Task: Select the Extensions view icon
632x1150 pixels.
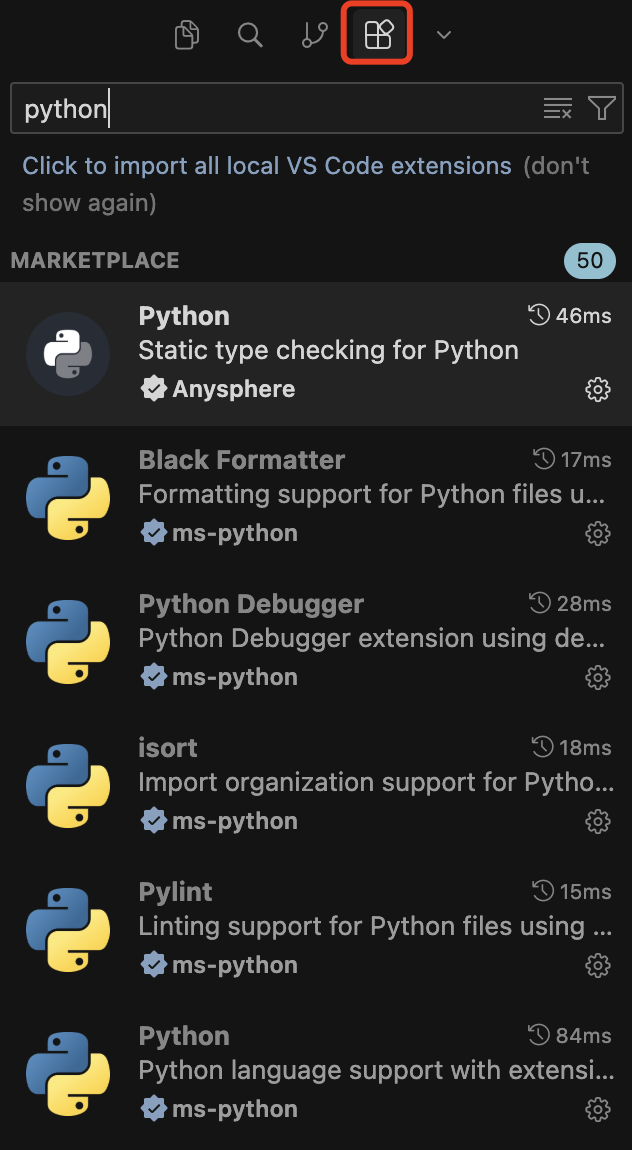Action: point(378,34)
